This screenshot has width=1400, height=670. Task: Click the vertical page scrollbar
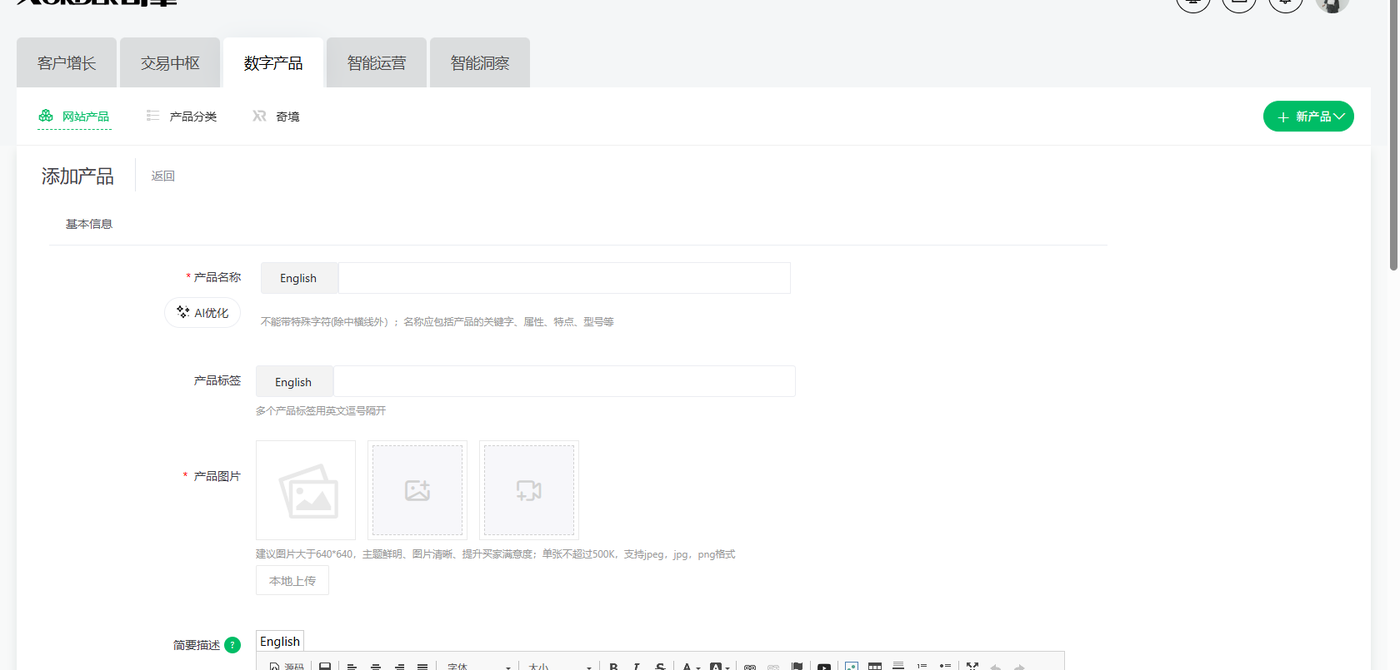1394,136
